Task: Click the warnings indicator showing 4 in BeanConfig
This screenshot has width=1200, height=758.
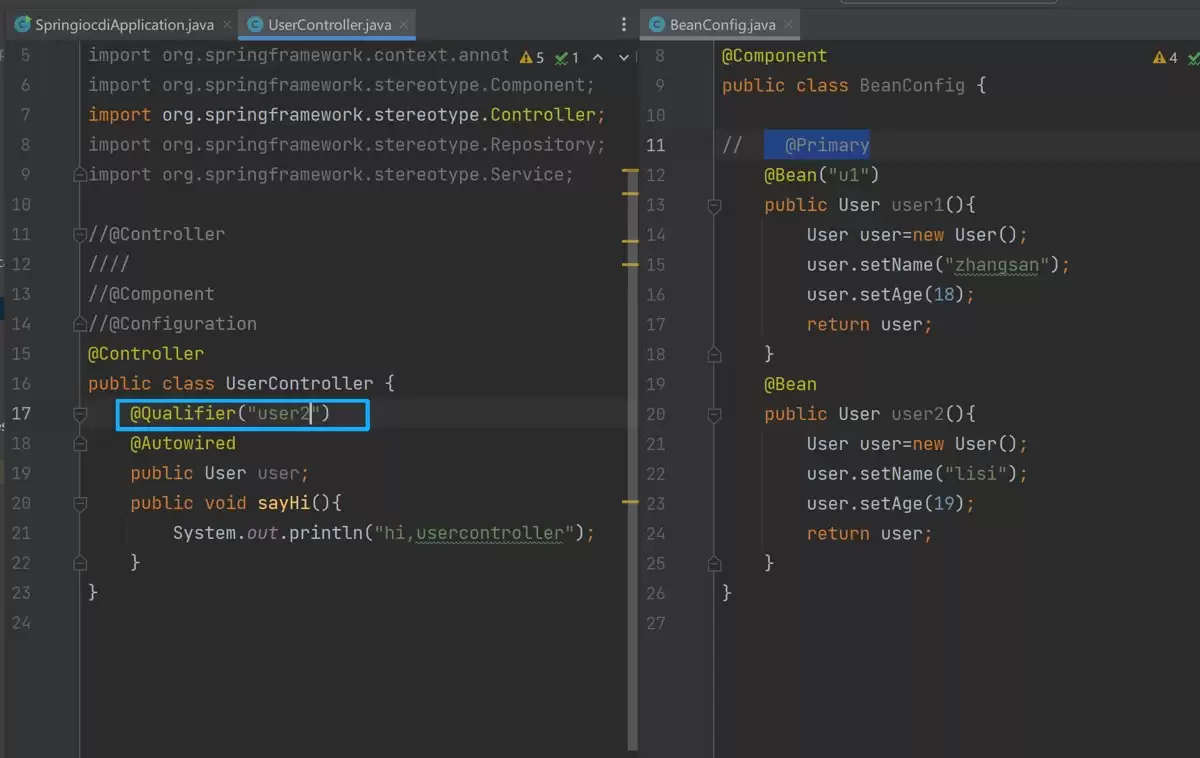Action: pos(1166,58)
